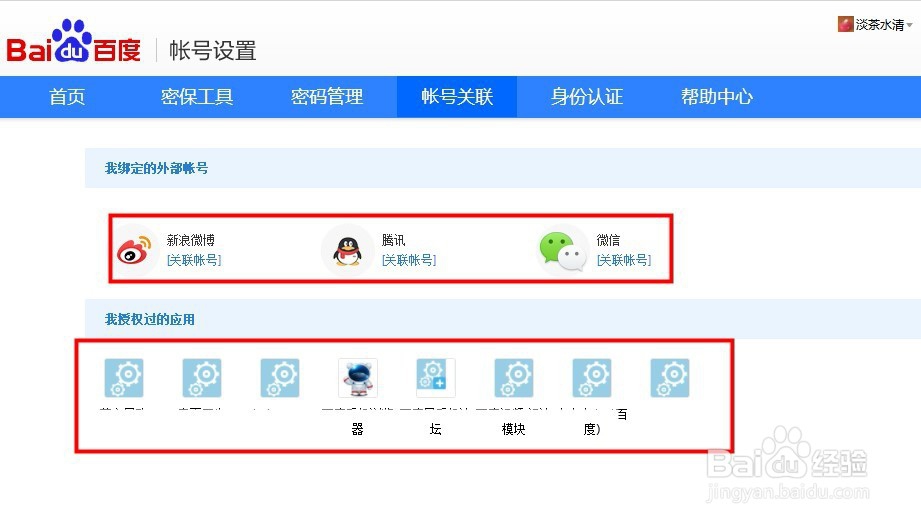921x524 pixels.
Task: Click the WeChat speech bubbles icon
Action: click(562, 251)
